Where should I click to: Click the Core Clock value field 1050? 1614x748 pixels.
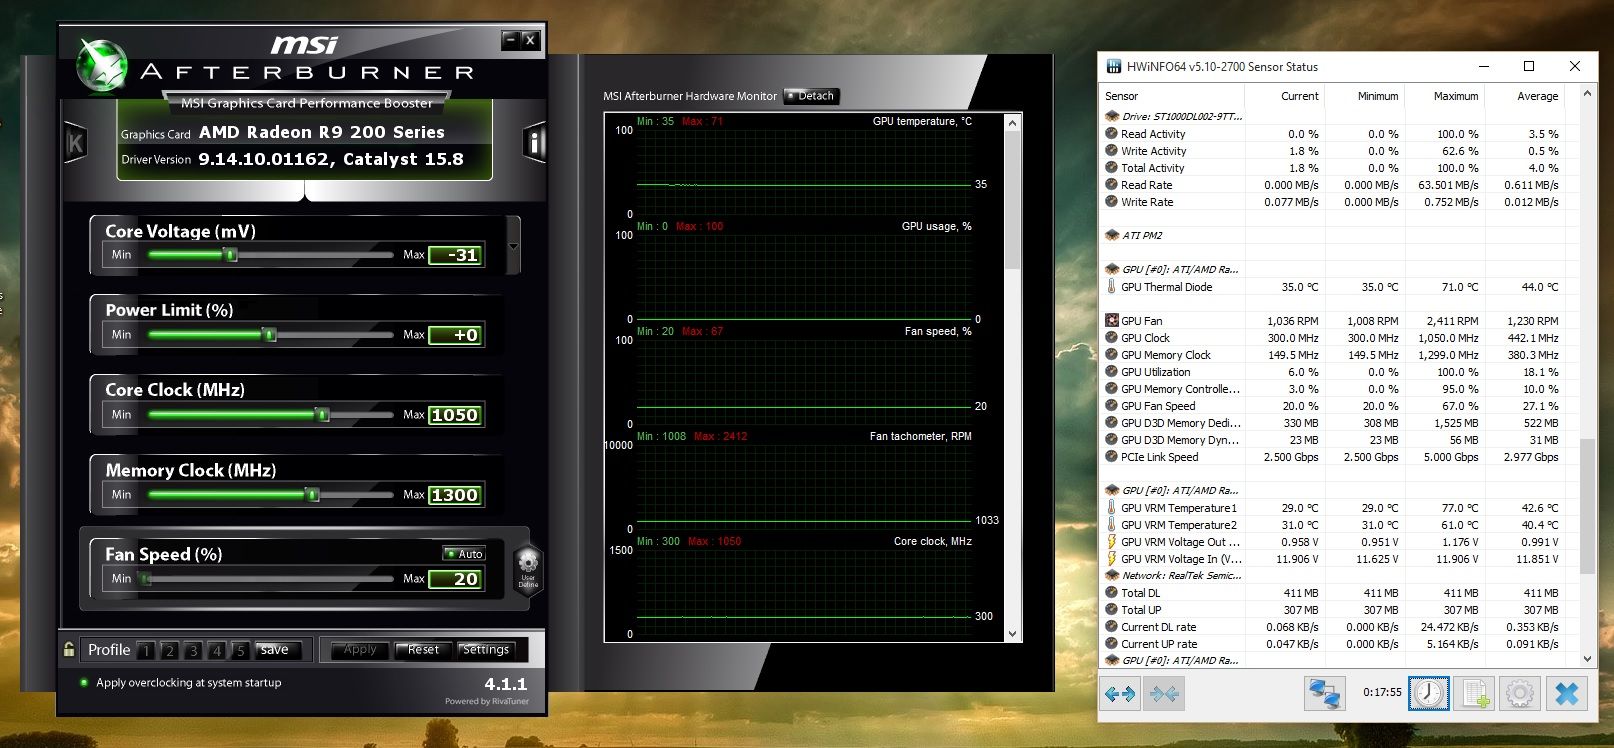(456, 415)
